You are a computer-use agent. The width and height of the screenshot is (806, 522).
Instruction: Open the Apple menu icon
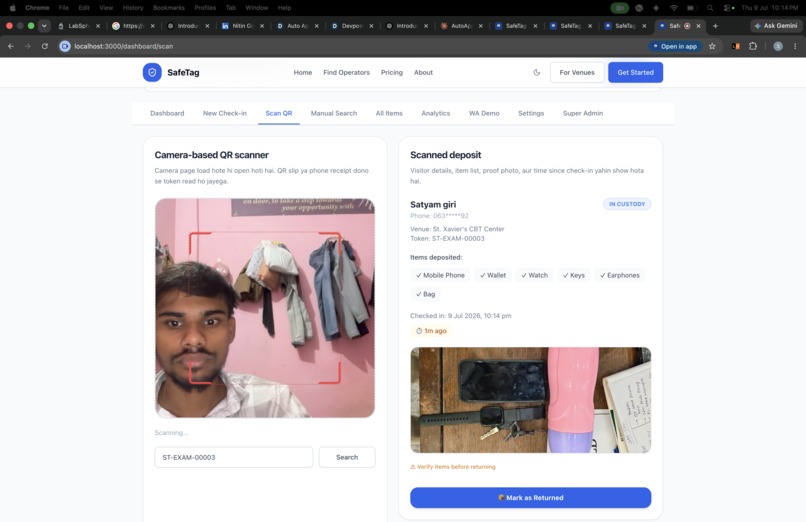(12, 8)
